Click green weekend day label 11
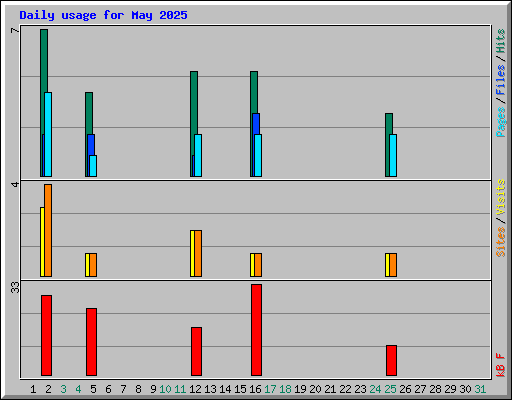512x400 pixels. [180, 389]
